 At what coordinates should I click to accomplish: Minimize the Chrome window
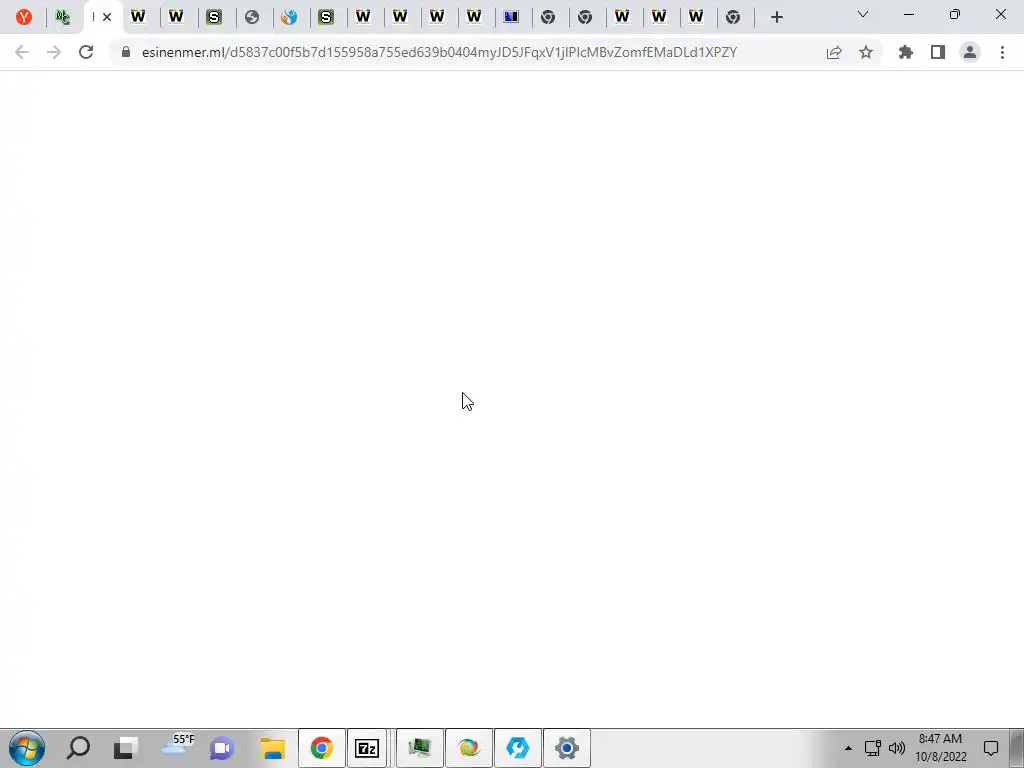point(909,14)
